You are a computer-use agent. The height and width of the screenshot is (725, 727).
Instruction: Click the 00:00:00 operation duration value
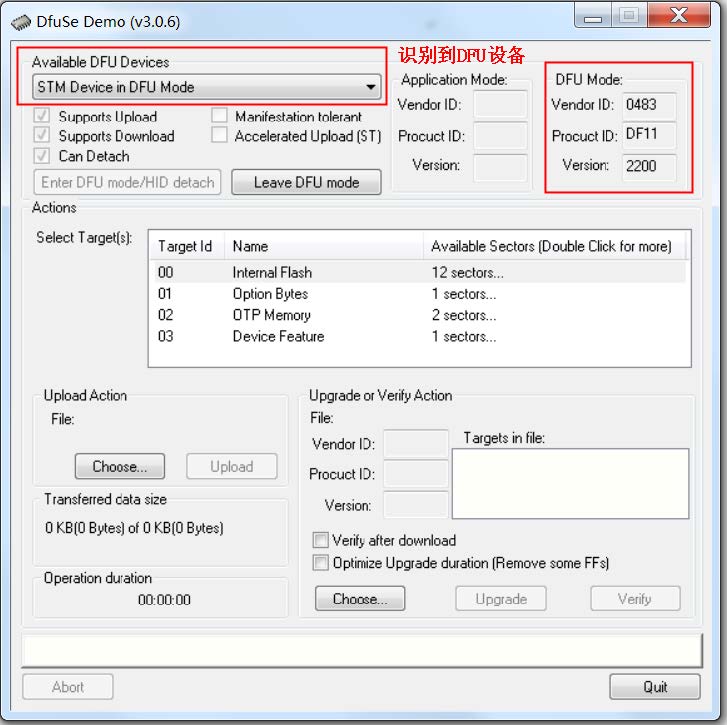pos(164,600)
